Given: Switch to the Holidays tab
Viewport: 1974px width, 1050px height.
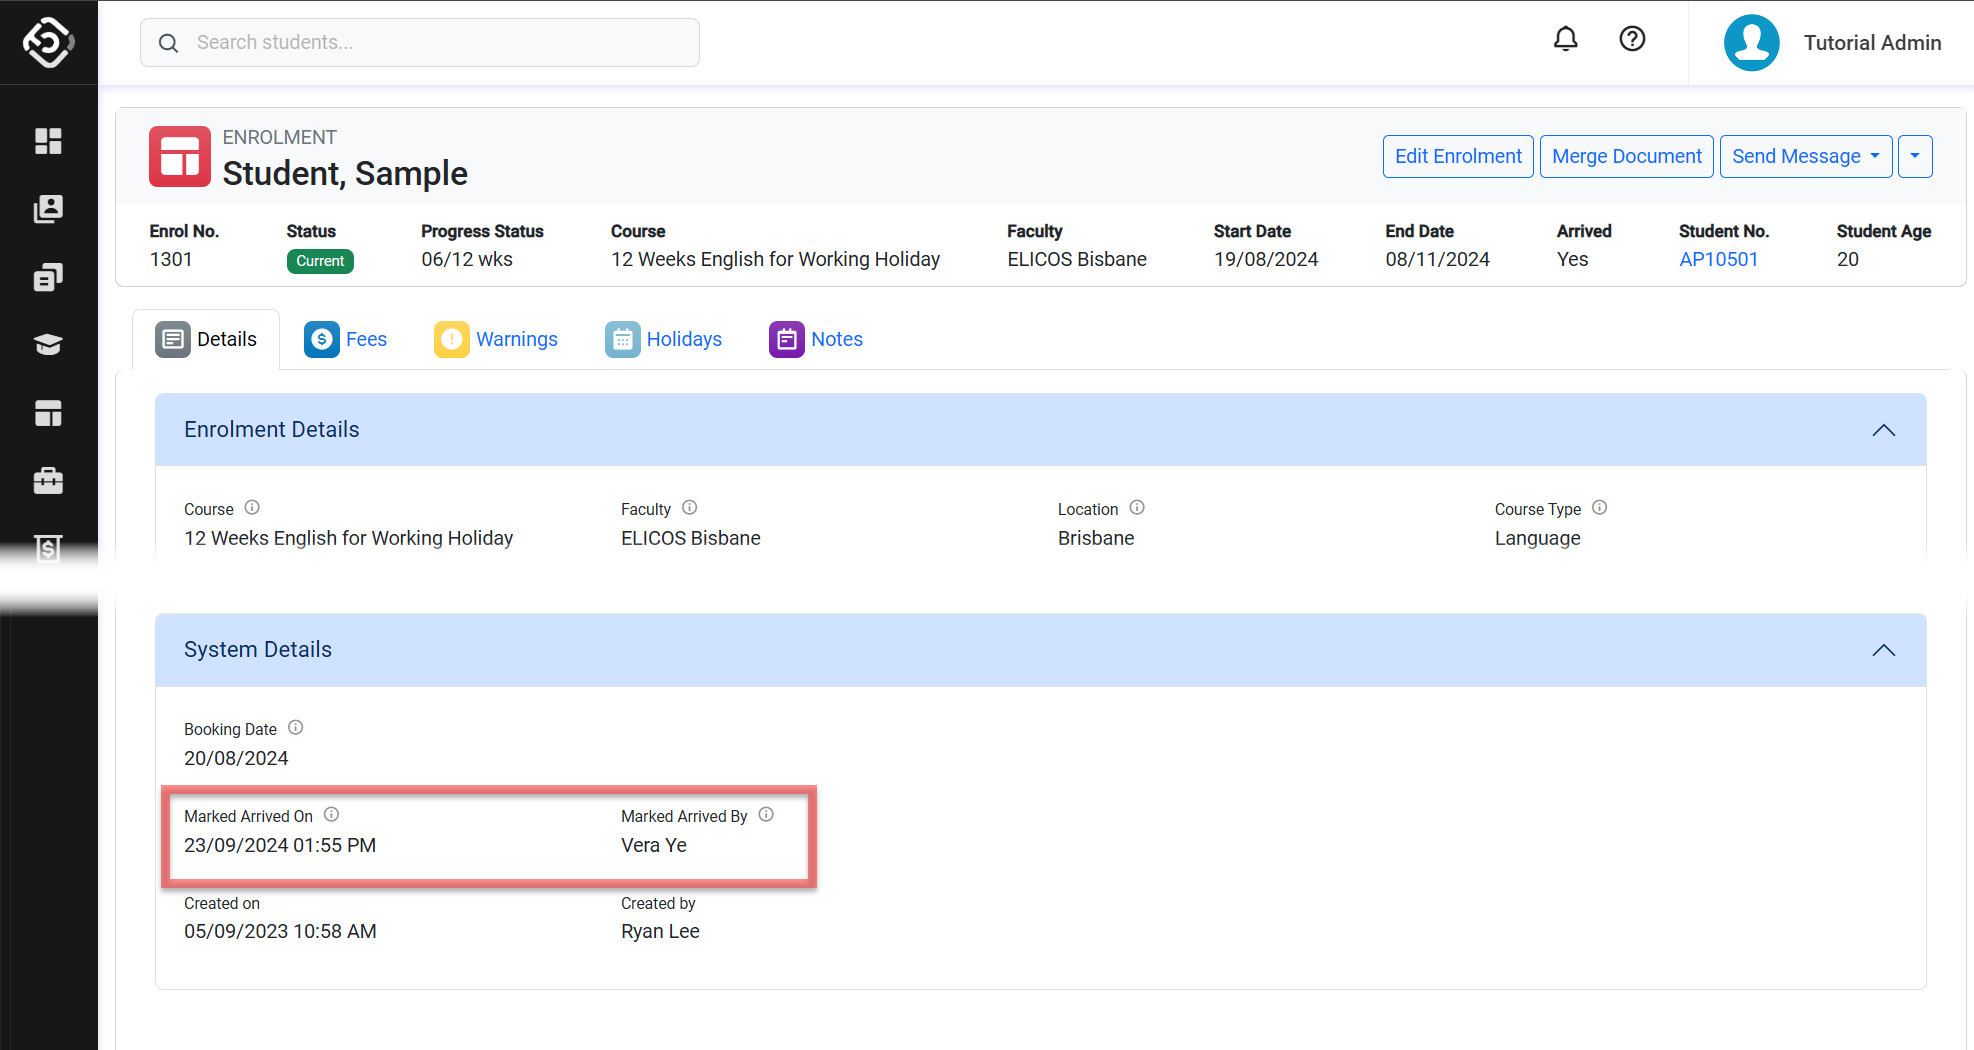Looking at the screenshot, I should 664,340.
